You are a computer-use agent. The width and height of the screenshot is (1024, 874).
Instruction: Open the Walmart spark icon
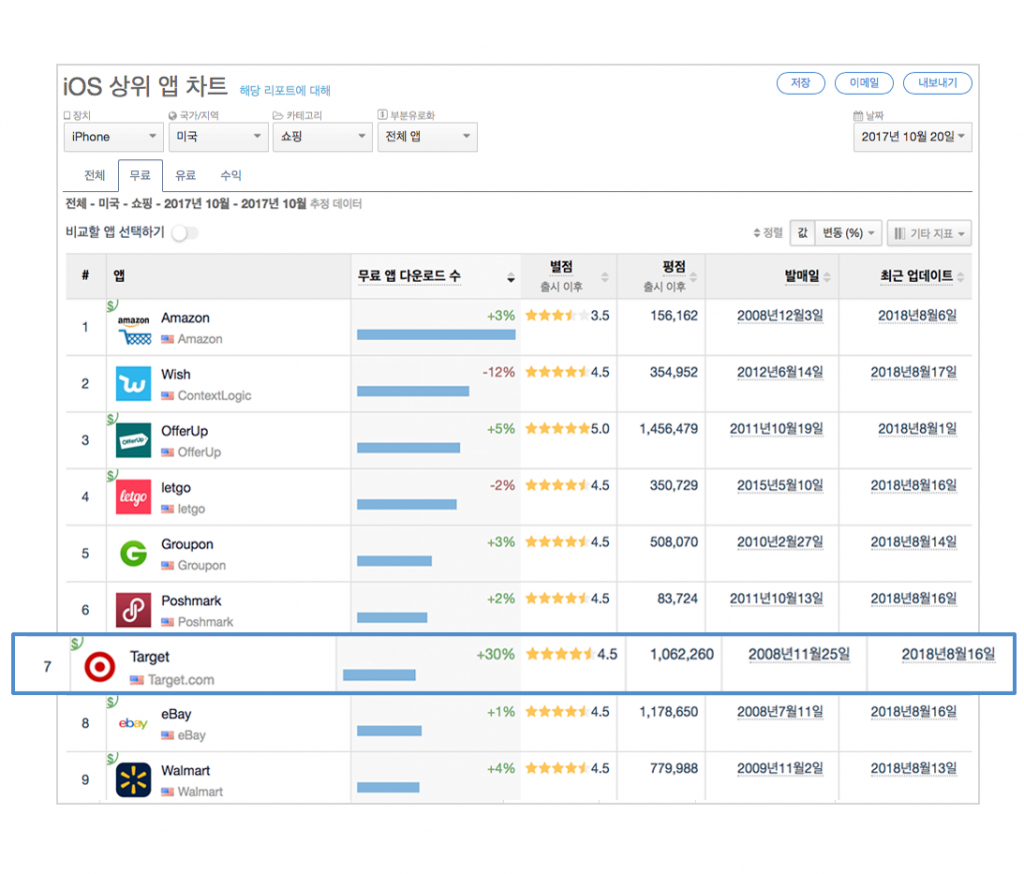pos(133,780)
